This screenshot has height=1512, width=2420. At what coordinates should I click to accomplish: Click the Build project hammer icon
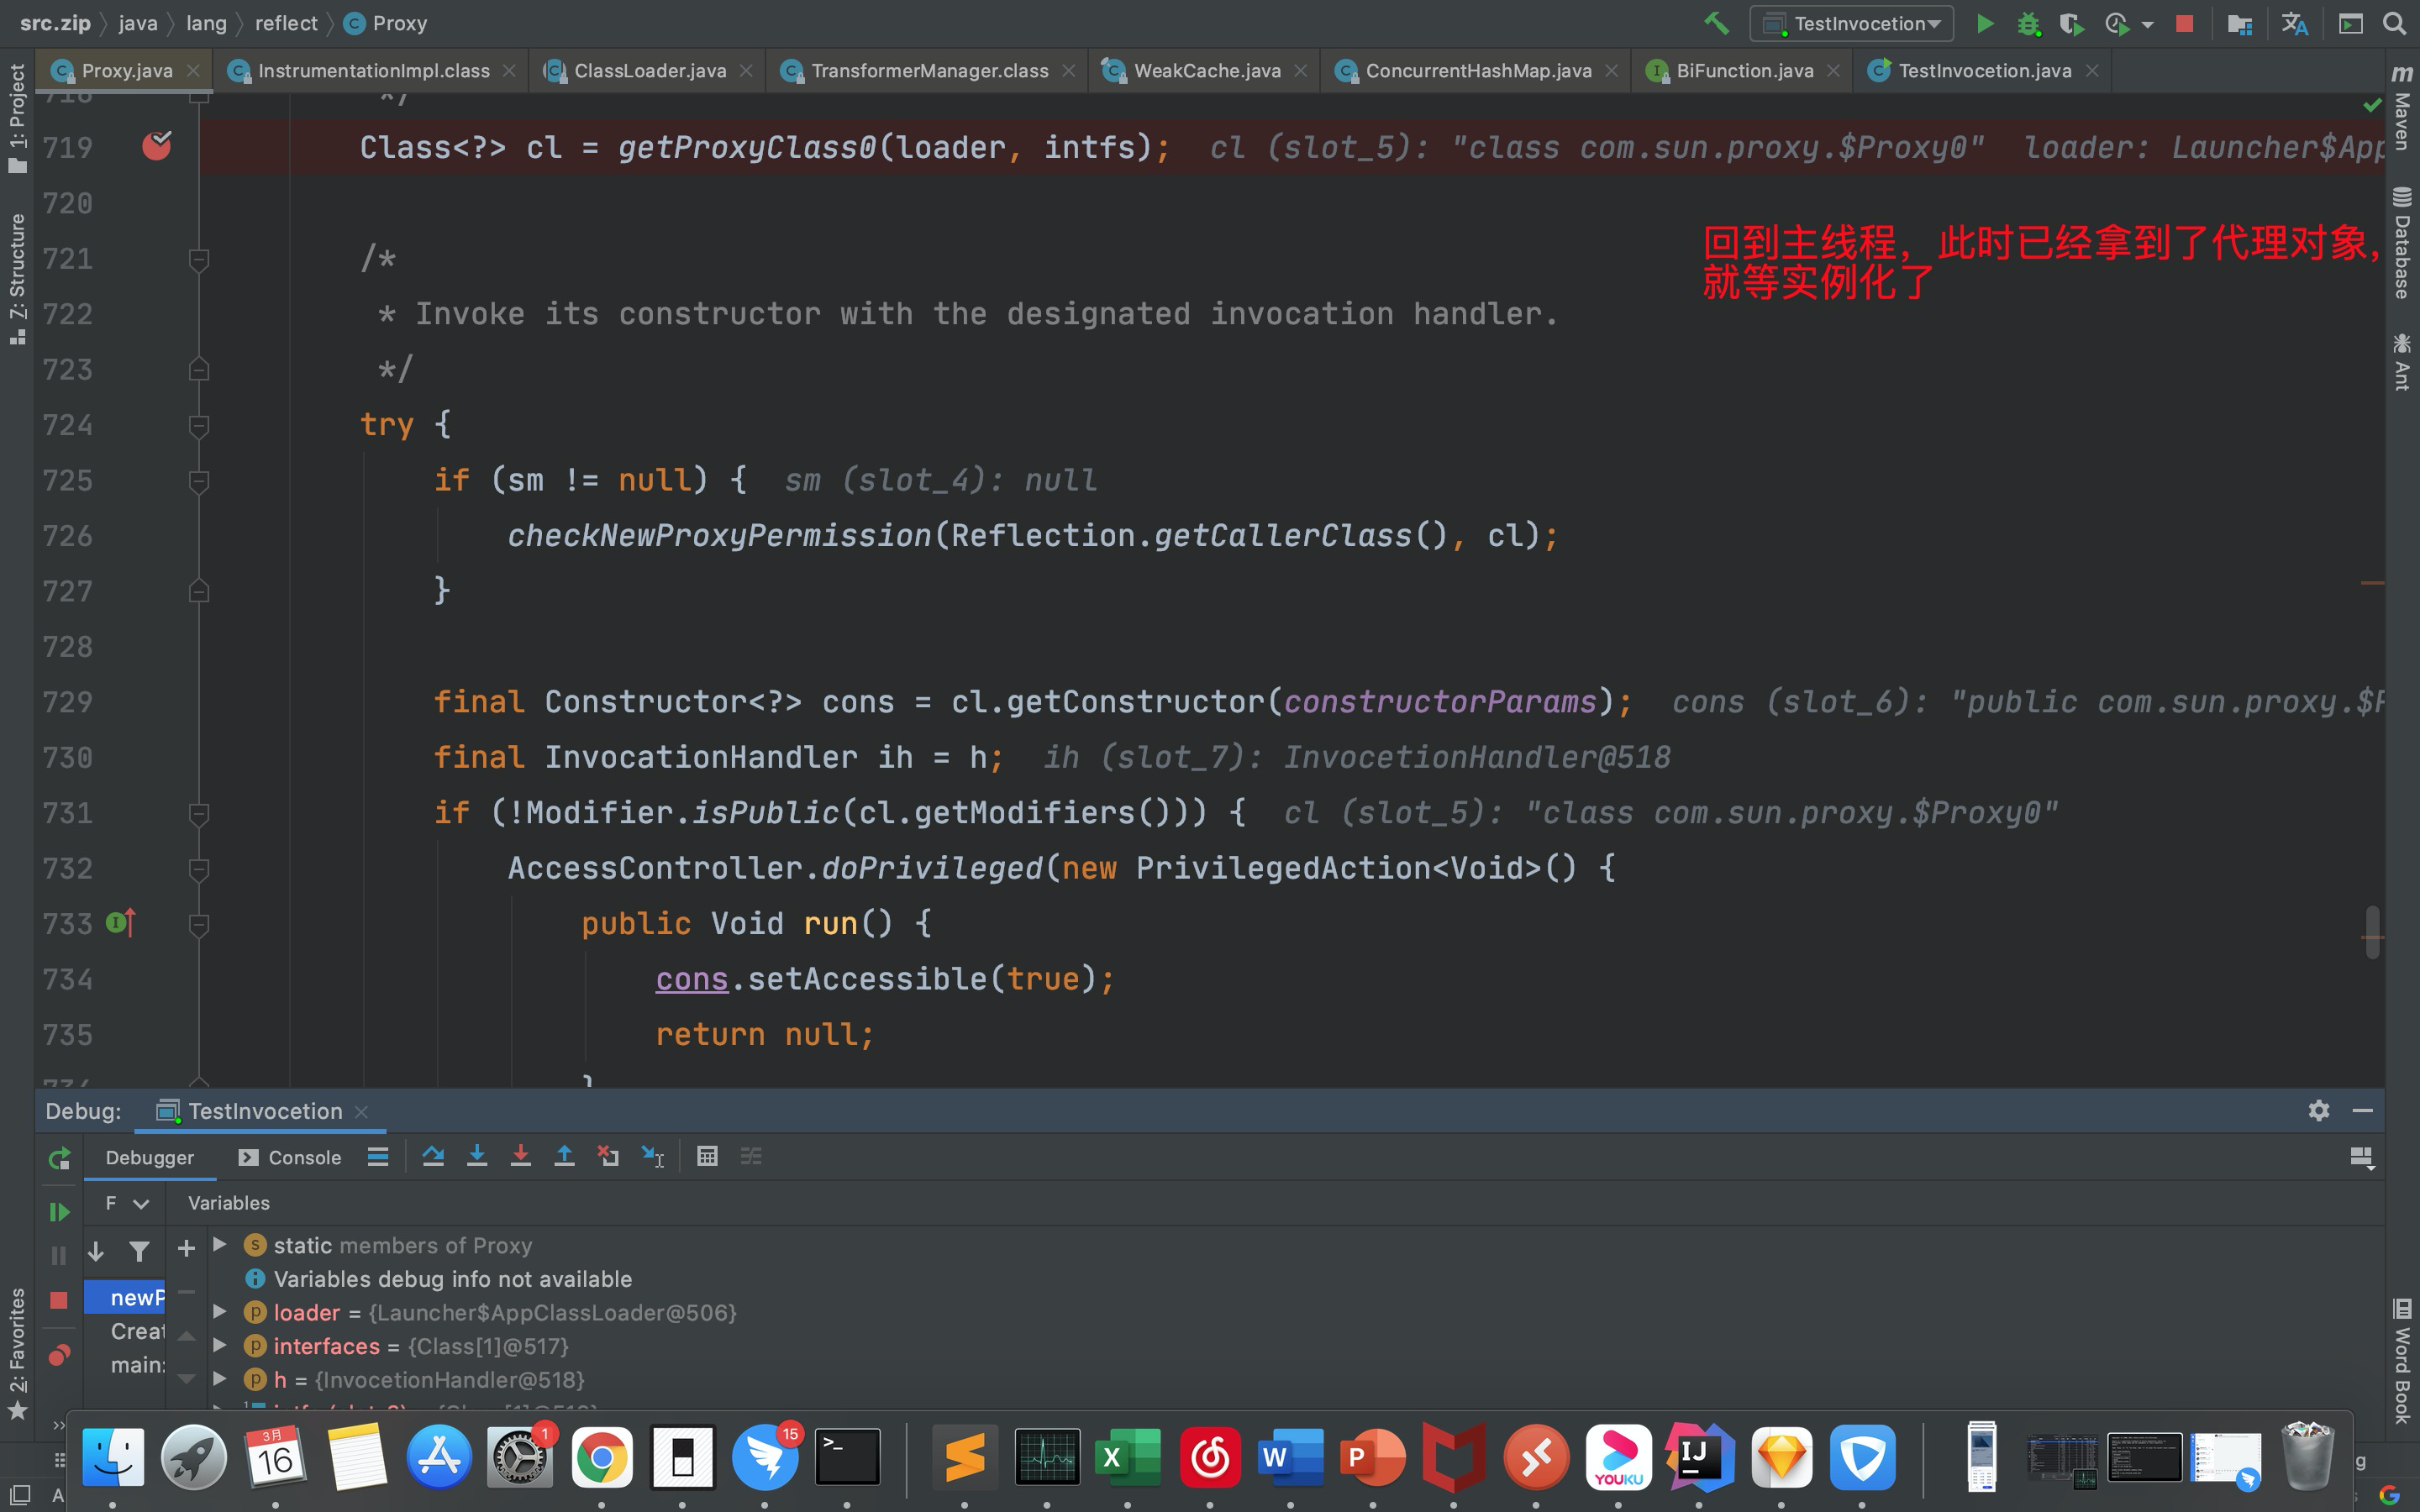(1716, 23)
